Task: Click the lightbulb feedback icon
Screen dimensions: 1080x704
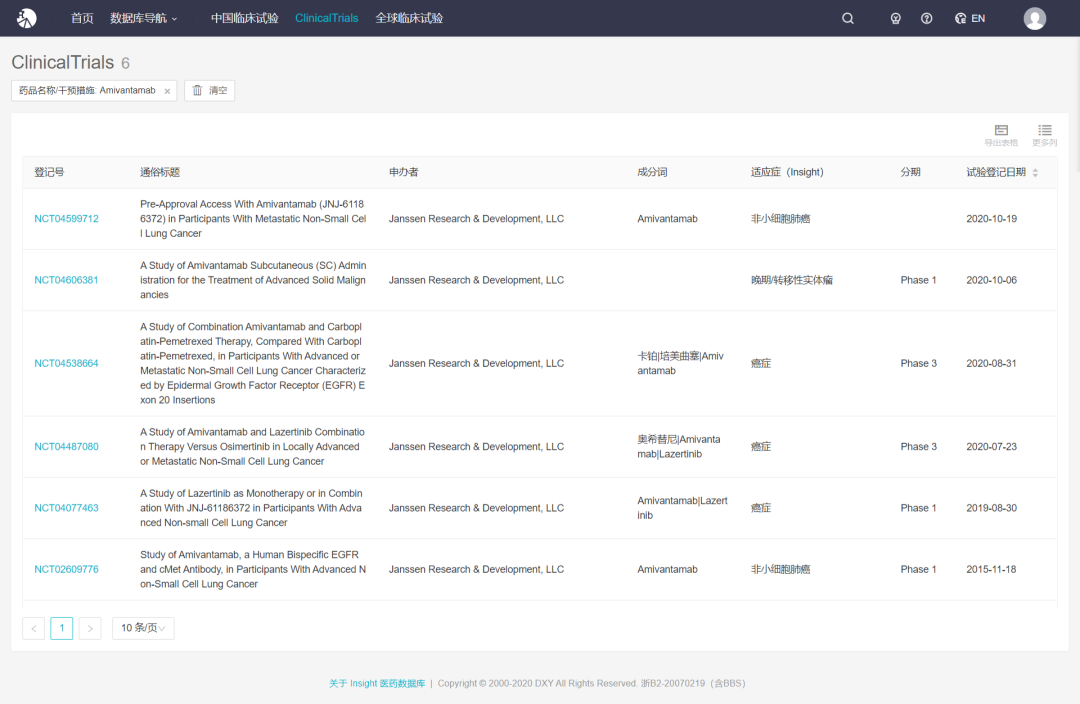Action: (x=895, y=19)
